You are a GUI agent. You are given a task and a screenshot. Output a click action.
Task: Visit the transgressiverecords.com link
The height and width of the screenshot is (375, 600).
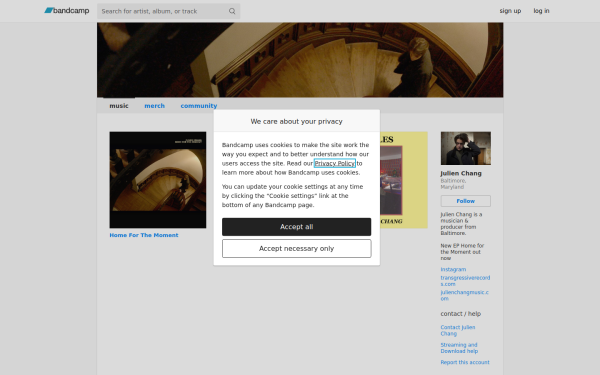coord(465,281)
